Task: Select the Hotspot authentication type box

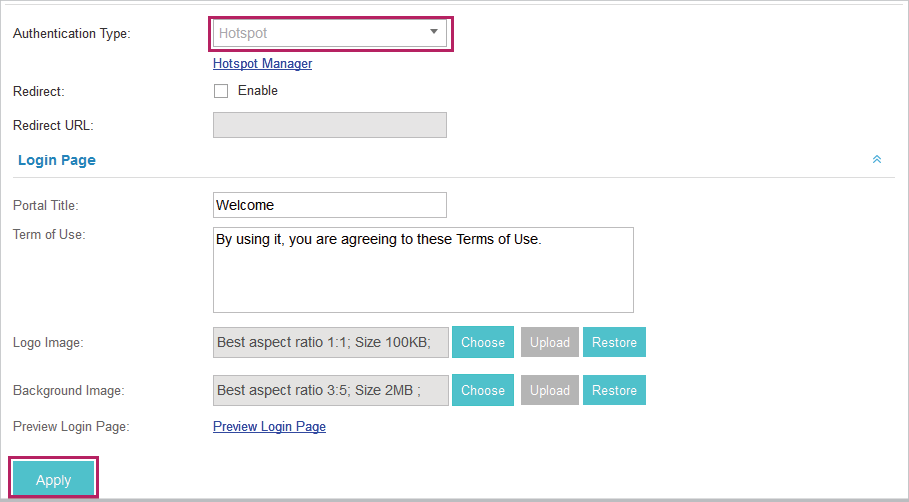Action: point(330,33)
